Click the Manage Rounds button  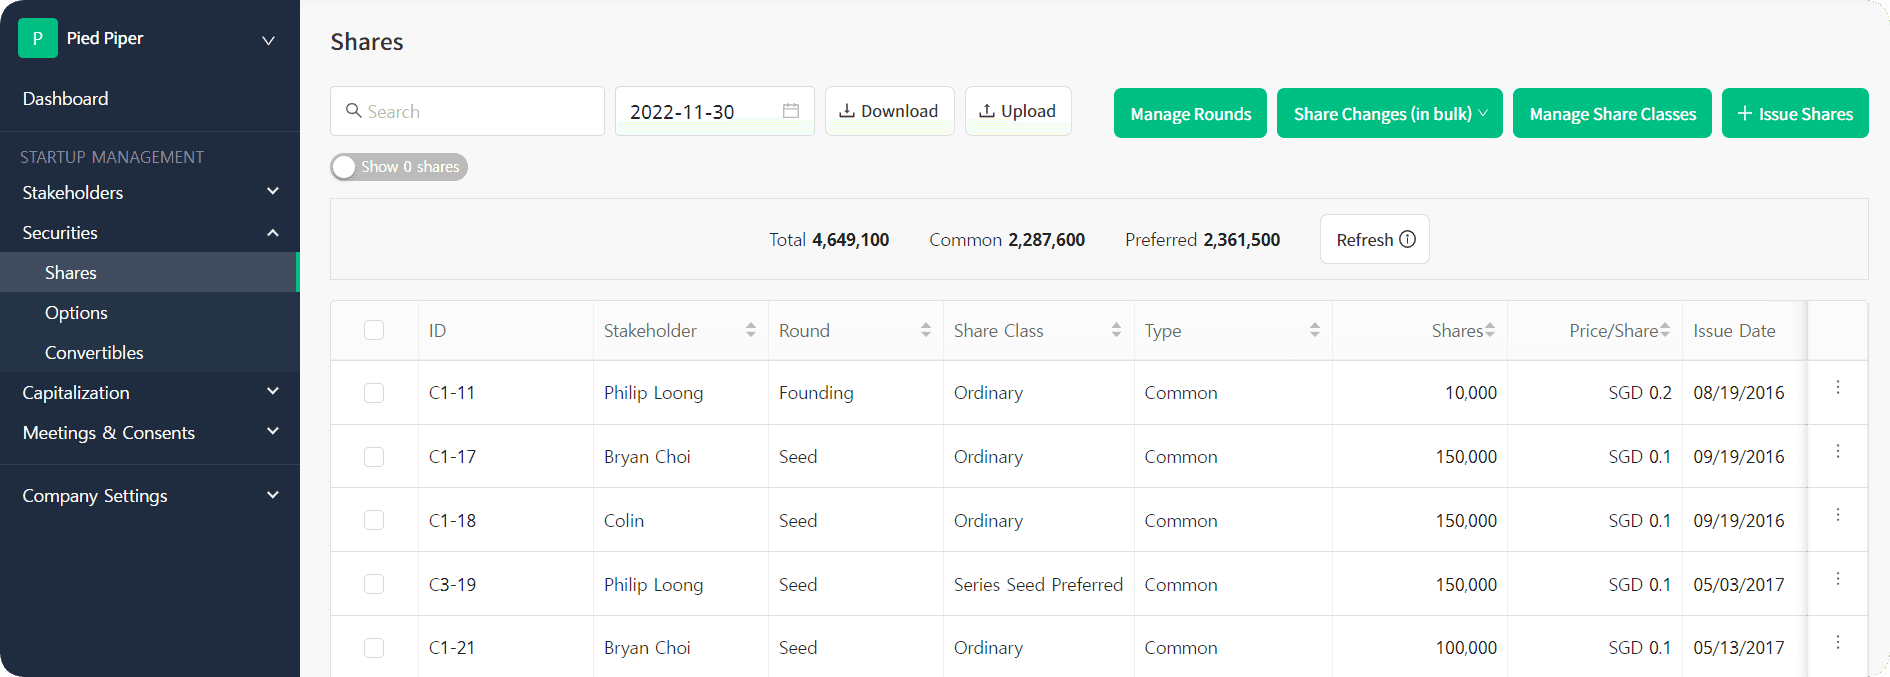[1190, 113]
